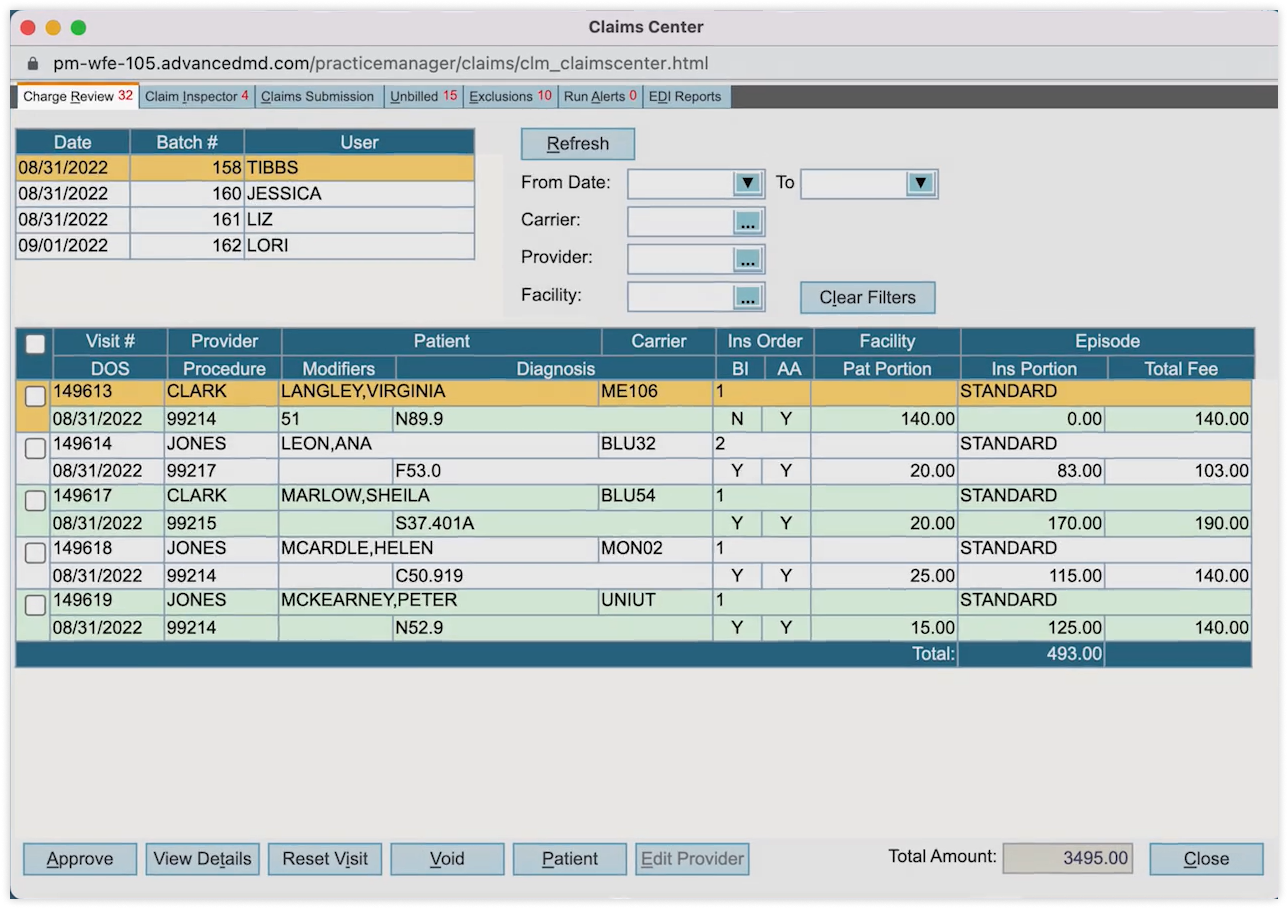Click carrier code UNIUT

coord(628,601)
